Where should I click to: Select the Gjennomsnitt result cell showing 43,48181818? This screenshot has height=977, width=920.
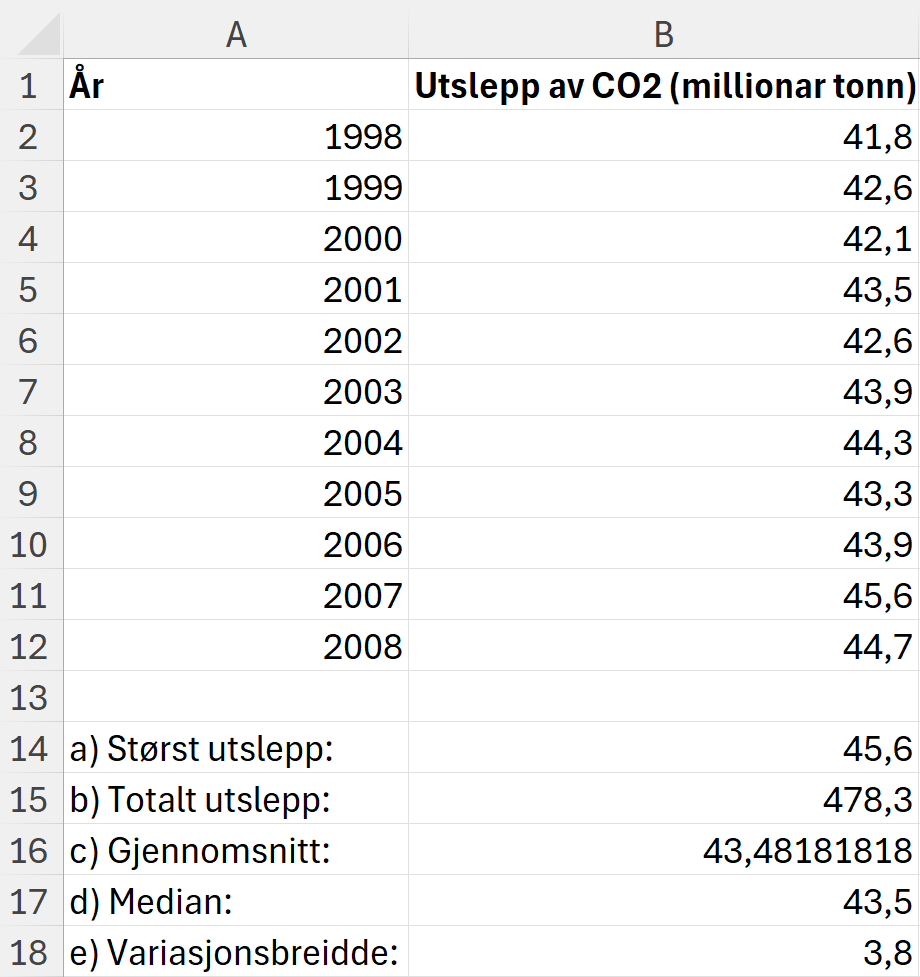tap(663, 850)
